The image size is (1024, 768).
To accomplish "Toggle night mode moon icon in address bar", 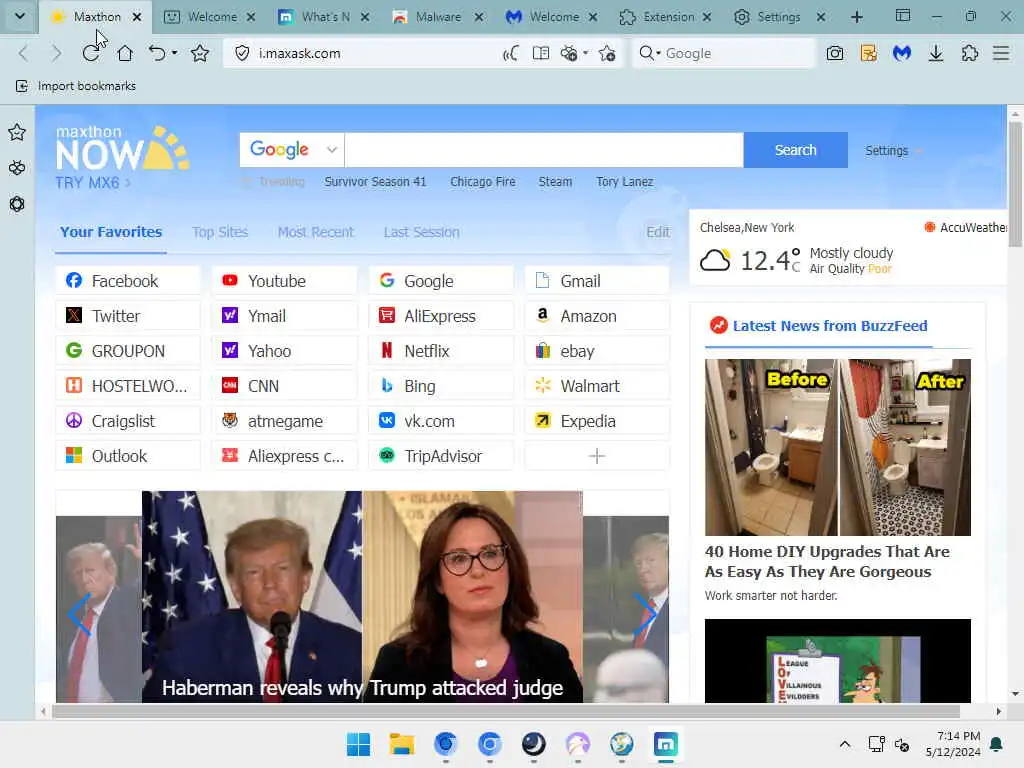I will click(x=511, y=54).
